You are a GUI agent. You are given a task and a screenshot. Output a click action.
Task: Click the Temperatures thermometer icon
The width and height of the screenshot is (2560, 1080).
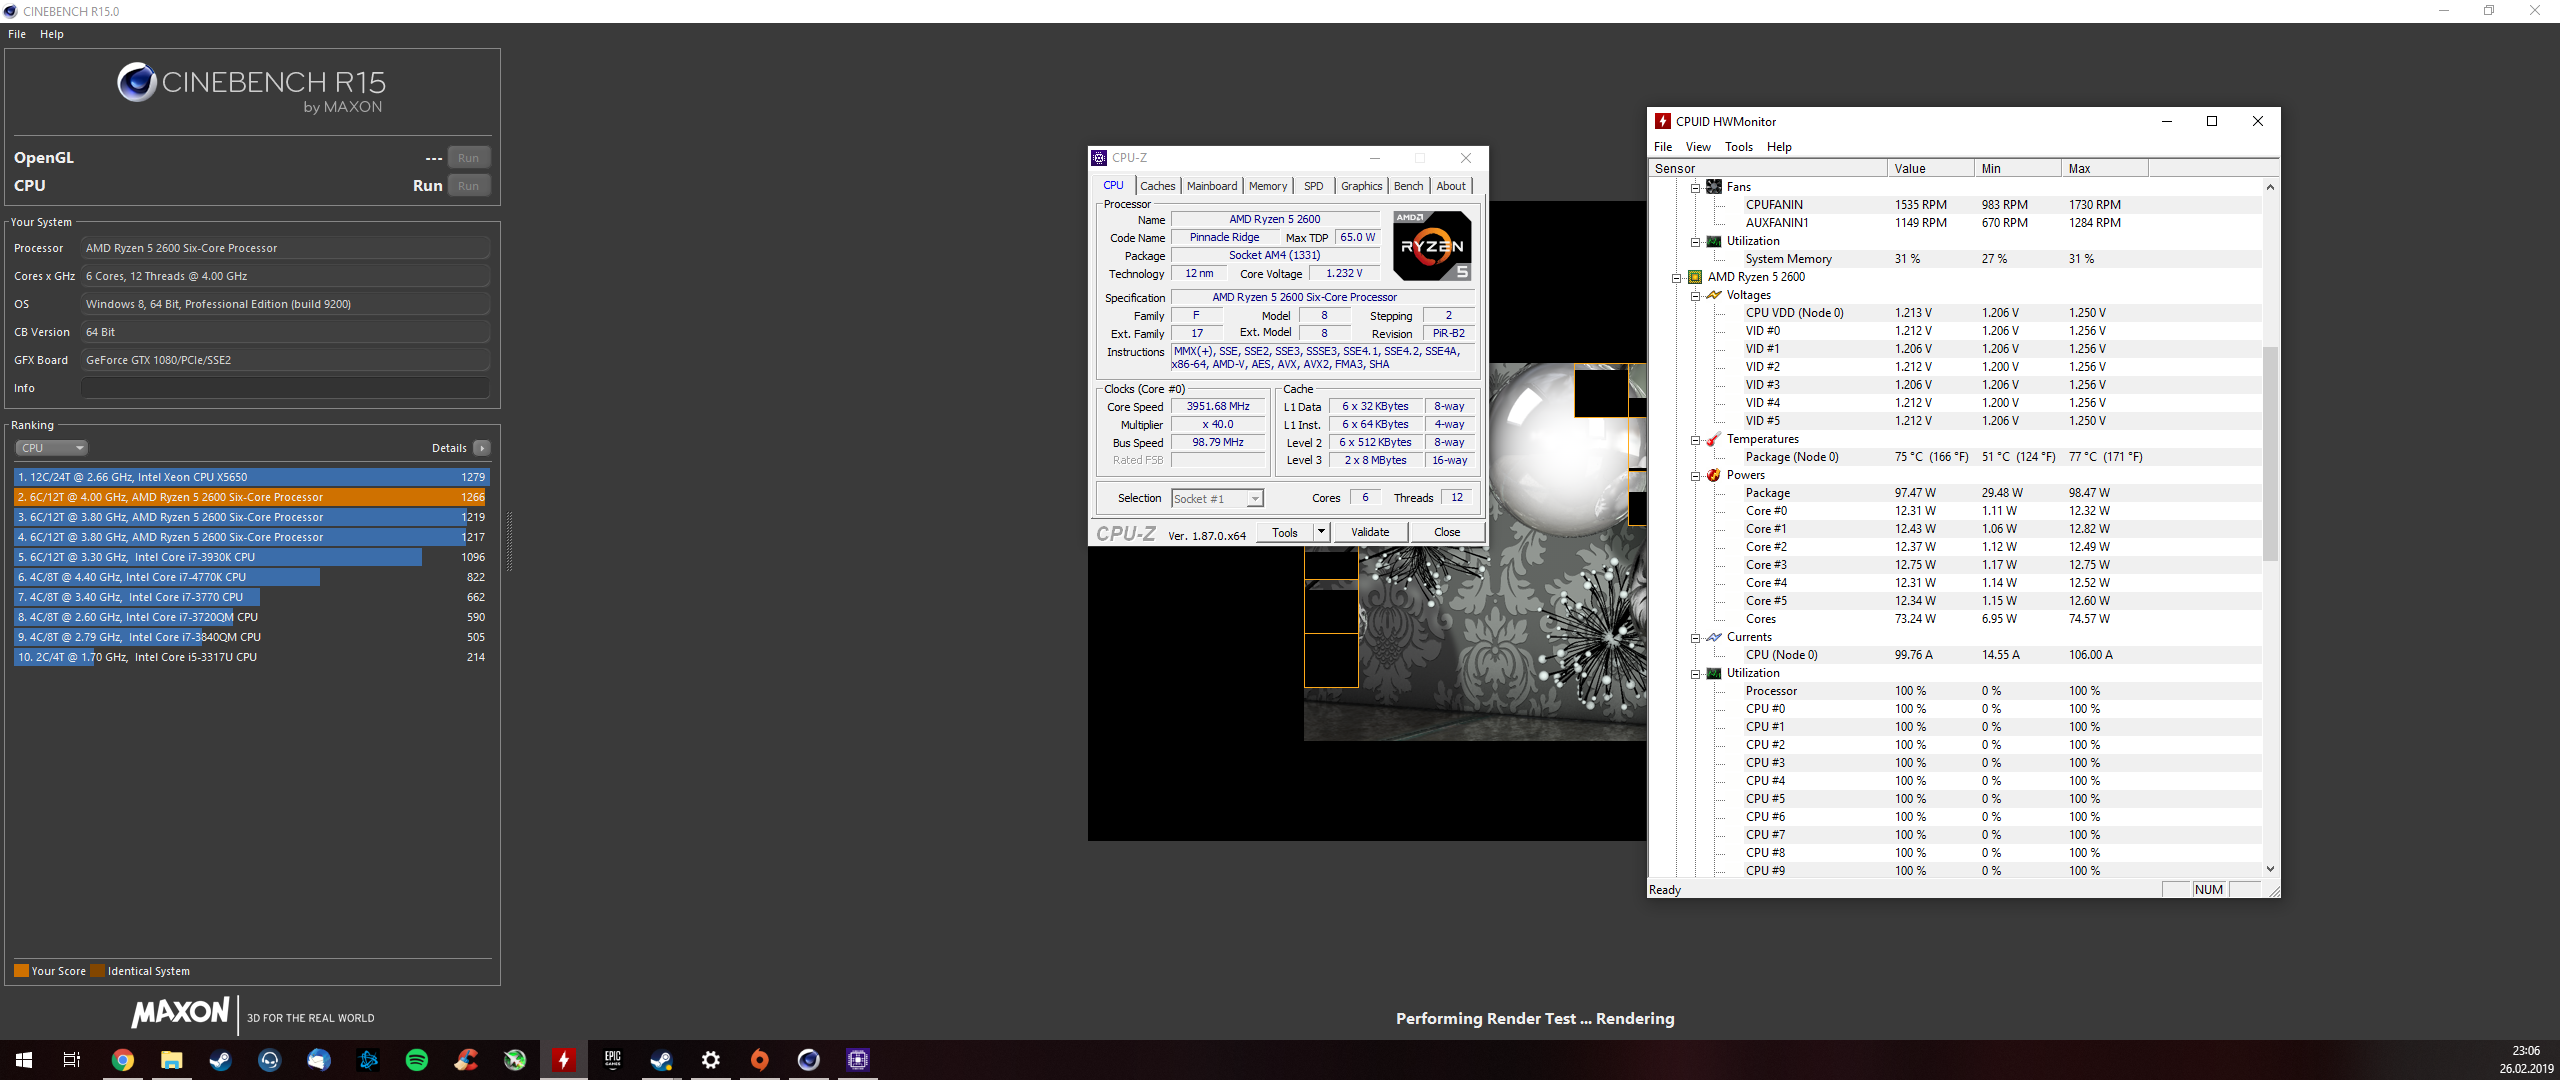click(1714, 439)
